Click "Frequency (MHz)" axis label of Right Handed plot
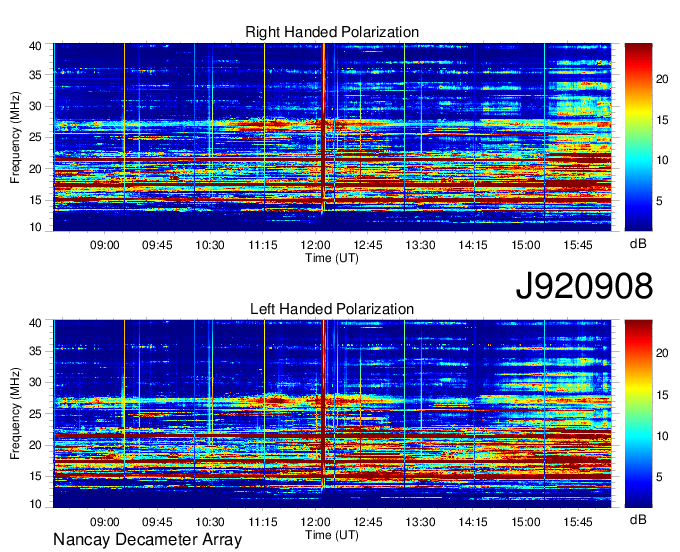The height and width of the screenshot is (552, 680). click(x=15, y=137)
